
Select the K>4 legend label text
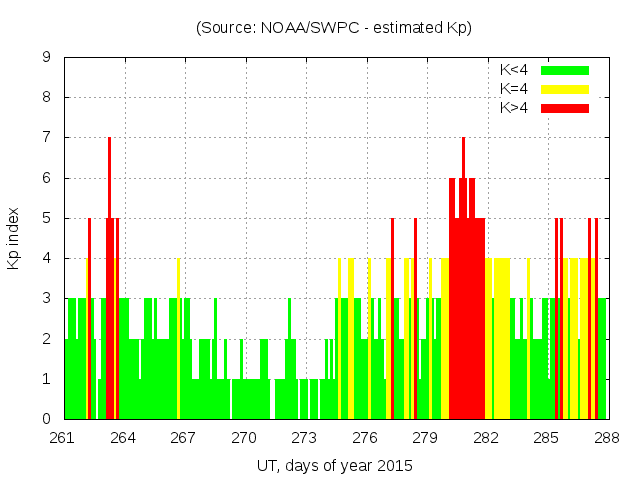[514, 108]
